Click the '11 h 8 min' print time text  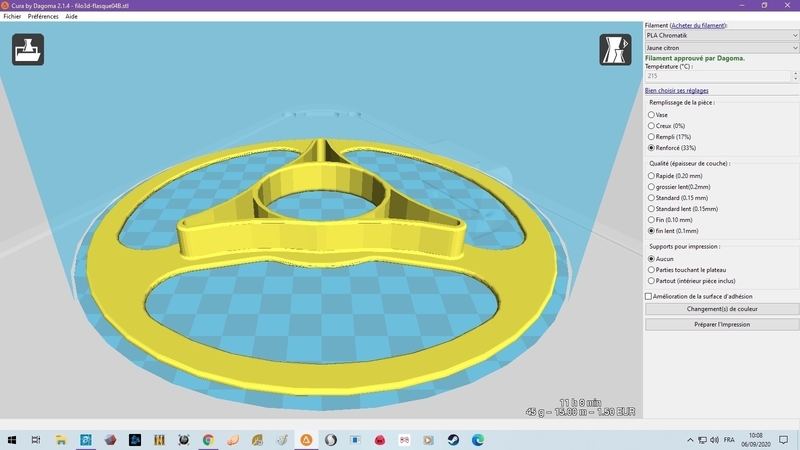(x=580, y=403)
